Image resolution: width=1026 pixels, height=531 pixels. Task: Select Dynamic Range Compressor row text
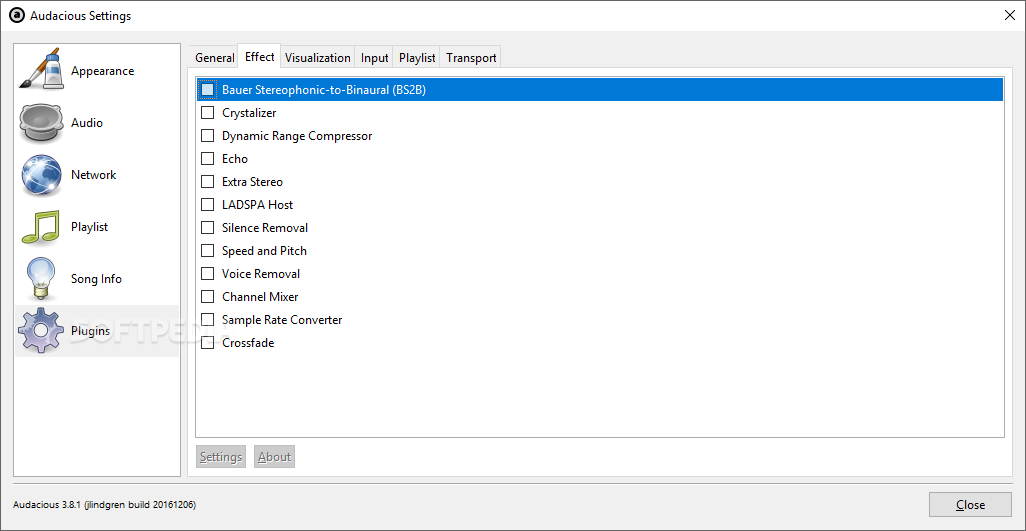[x=297, y=135]
